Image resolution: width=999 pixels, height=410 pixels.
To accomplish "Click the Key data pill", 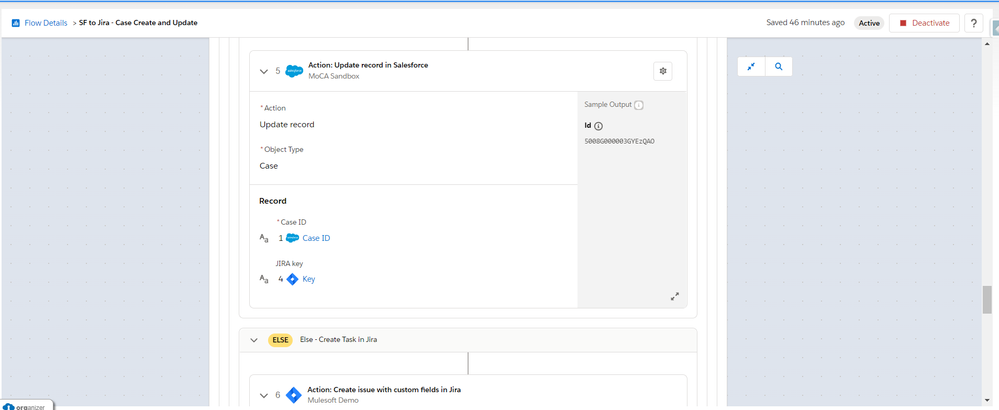I will [x=308, y=279].
